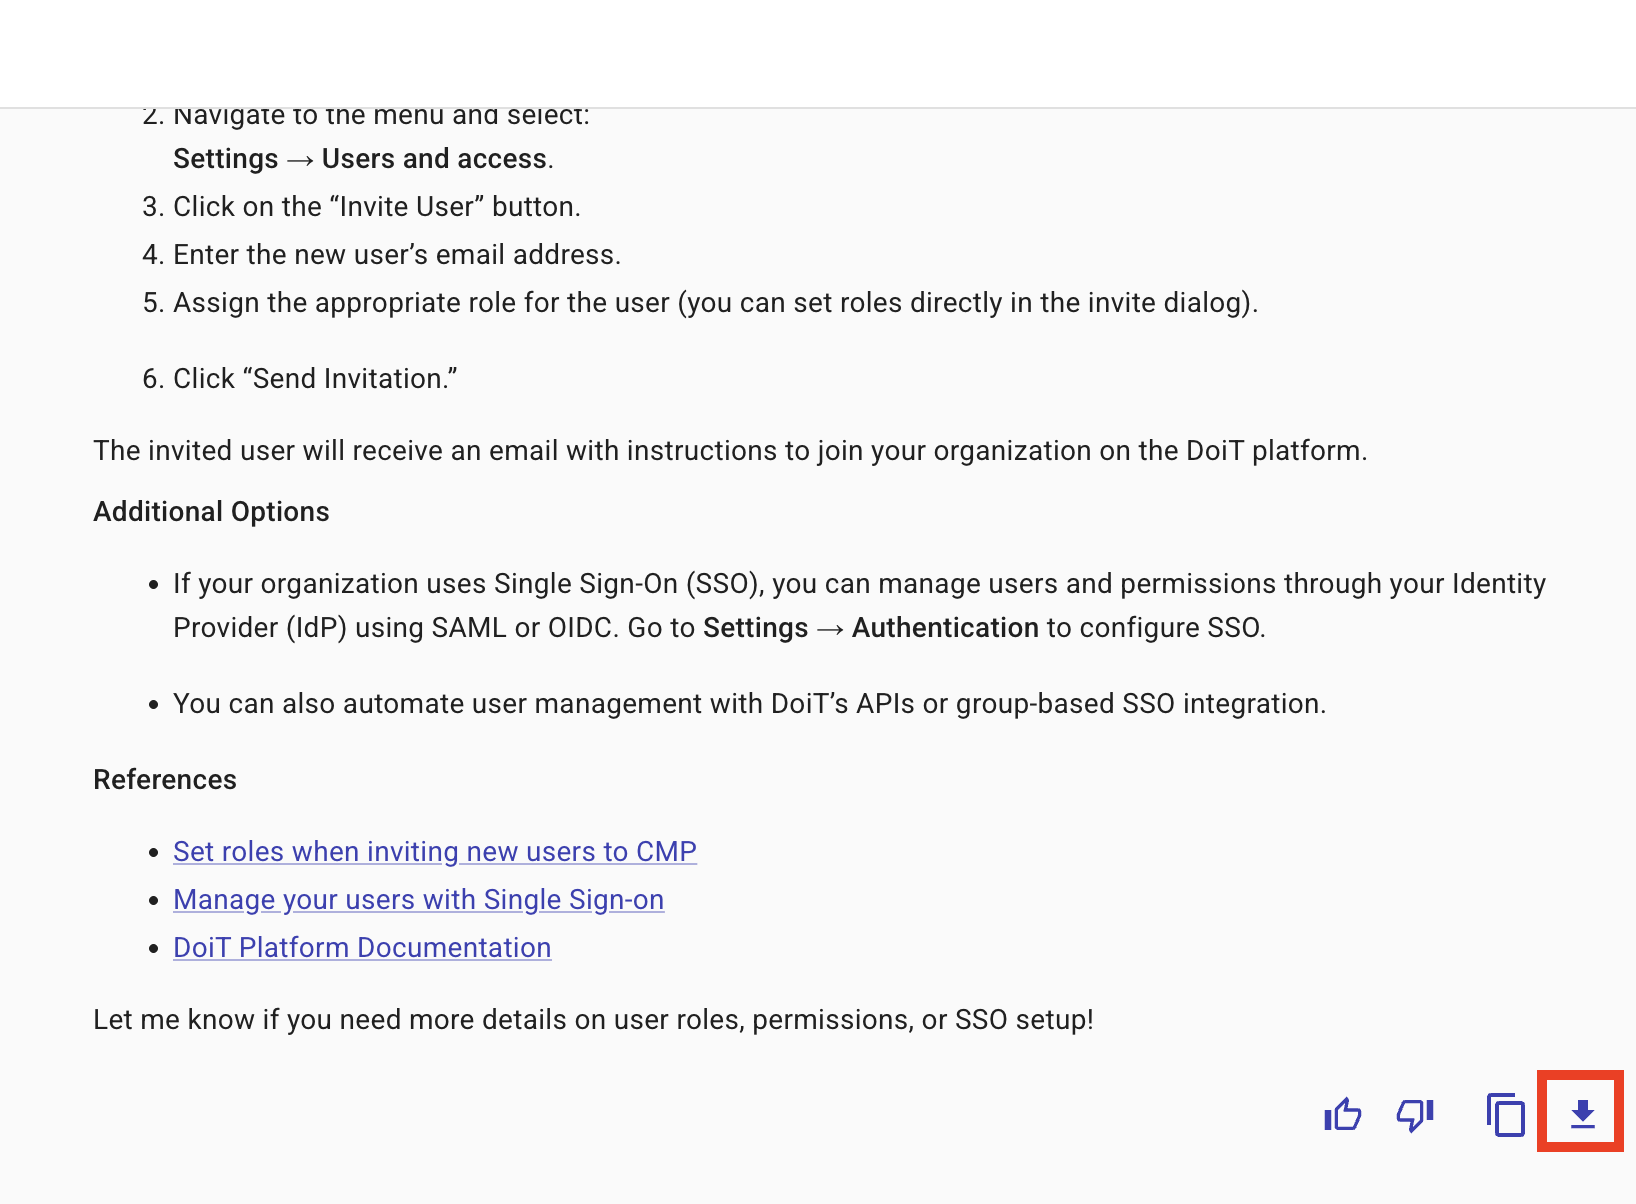Screen dimensions: 1636x1204
Task: Select the bold 'Additional Options' heading
Action: pyautogui.click(x=211, y=511)
